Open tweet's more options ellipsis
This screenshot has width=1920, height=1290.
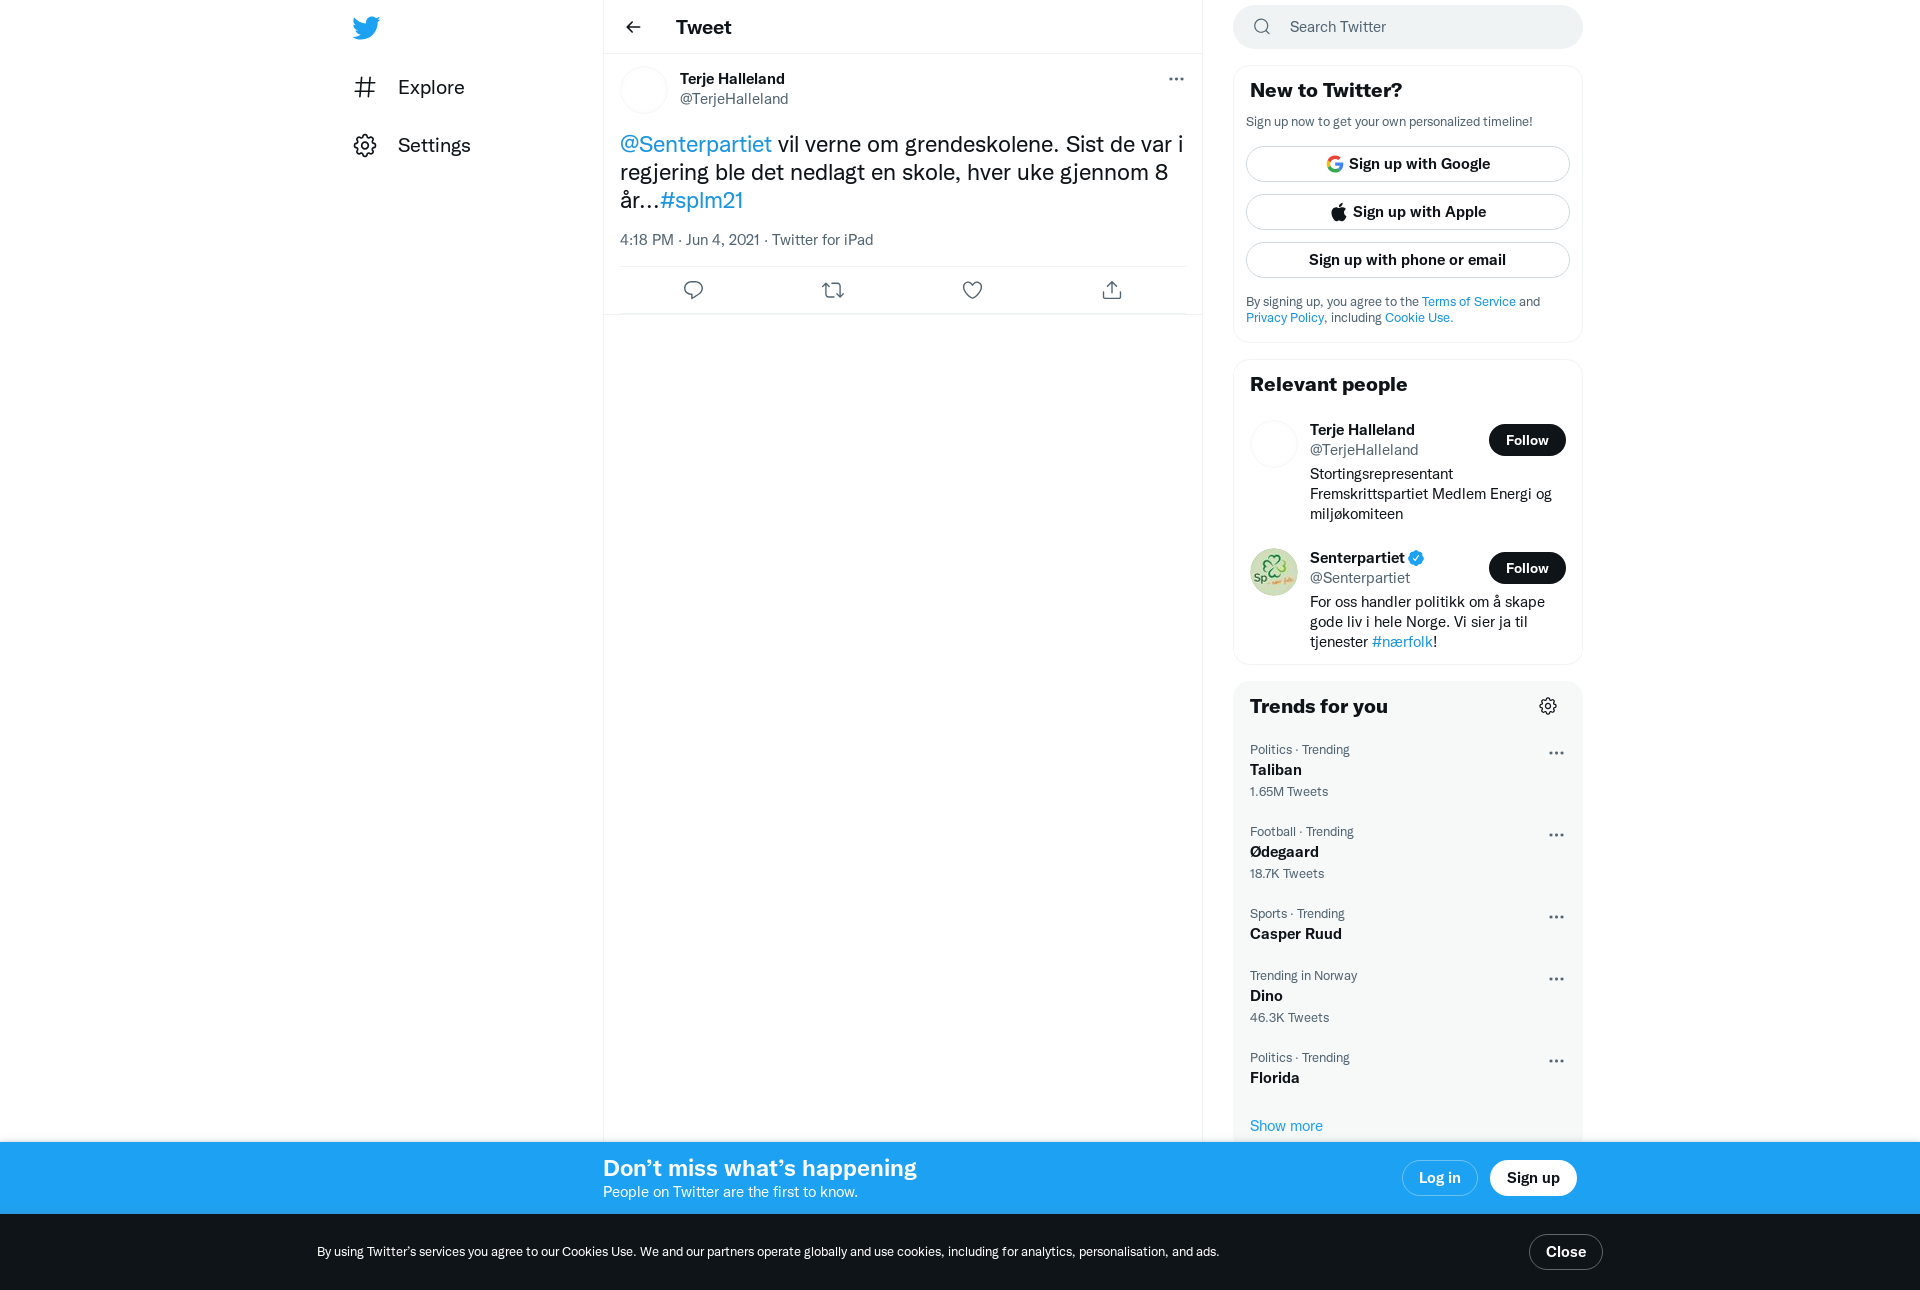1176,79
